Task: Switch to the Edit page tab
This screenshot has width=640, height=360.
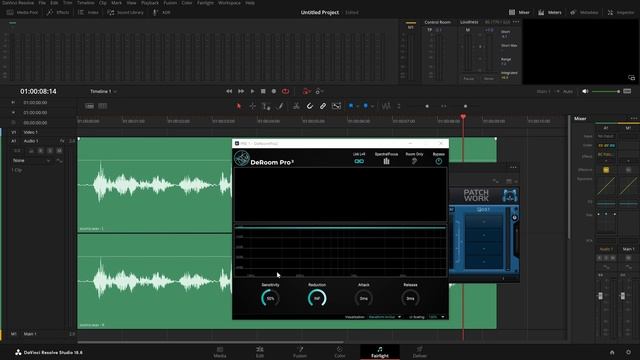Action: click(260, 352)
